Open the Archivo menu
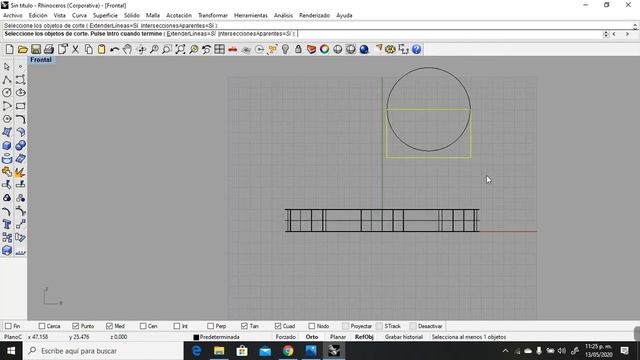Viewport: 640px width, 360px height. click(13, 16)
